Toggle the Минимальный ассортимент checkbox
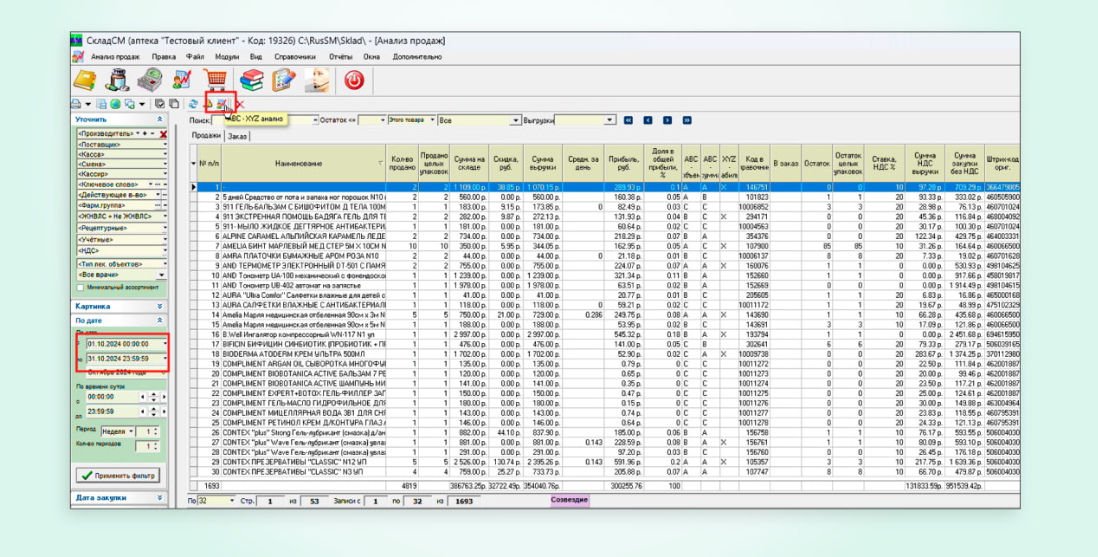1098x557 pixels. tap(80, 287)
